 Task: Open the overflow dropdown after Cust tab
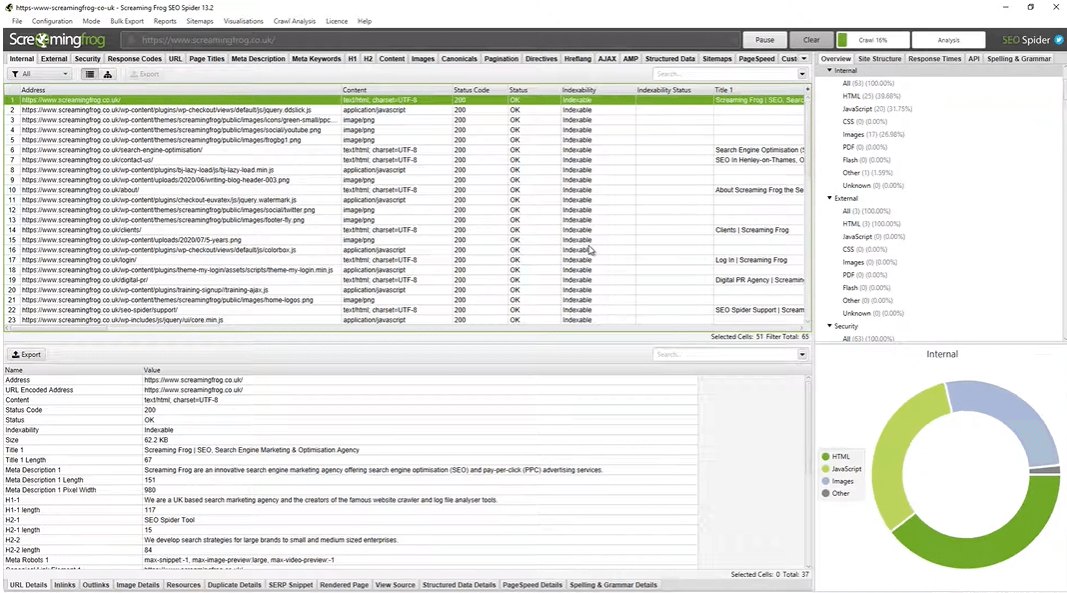tap(804, 59)
